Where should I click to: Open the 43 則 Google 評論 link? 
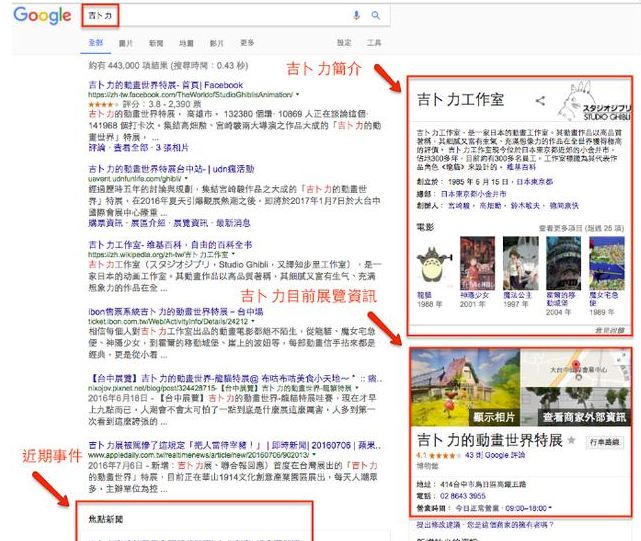tap(495, 455)
